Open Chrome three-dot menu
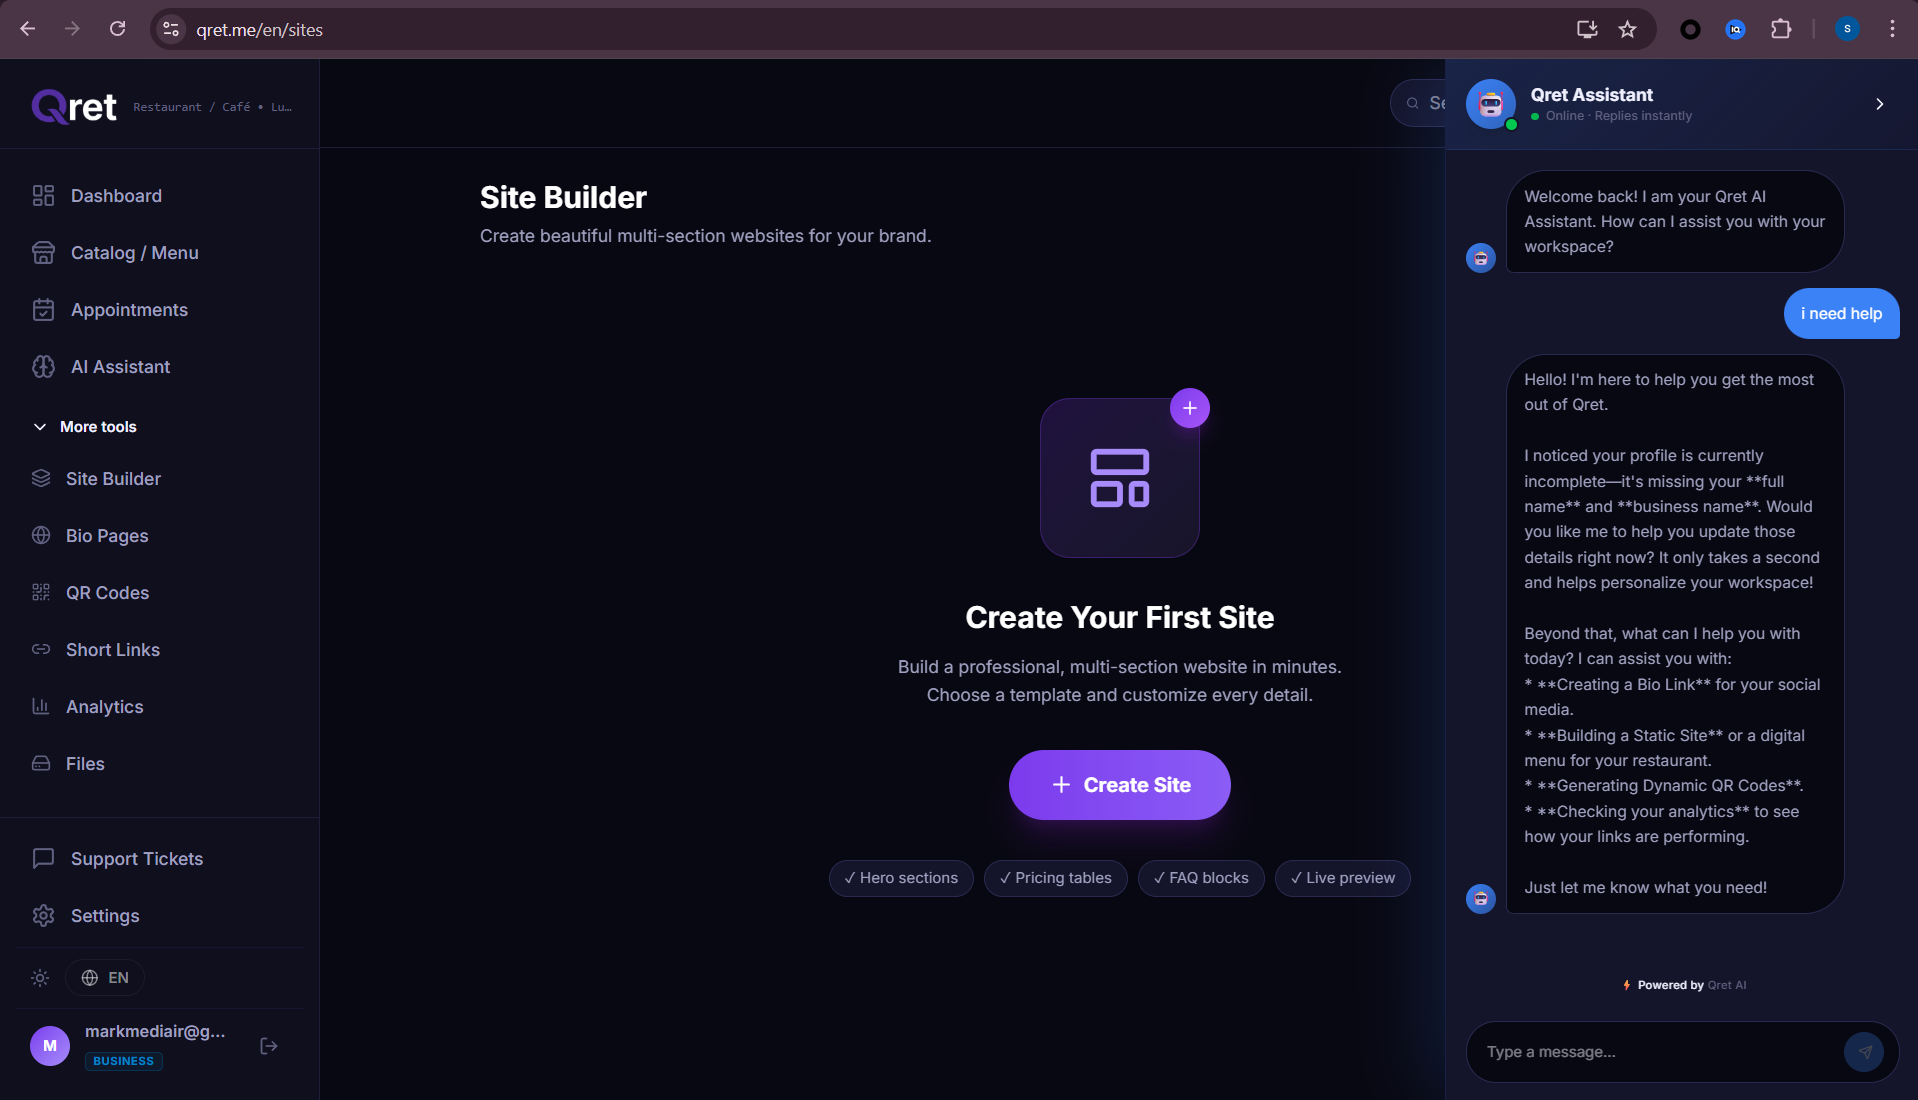The height and width of the screenshot is (1100, 1918). click(1892, 29)
